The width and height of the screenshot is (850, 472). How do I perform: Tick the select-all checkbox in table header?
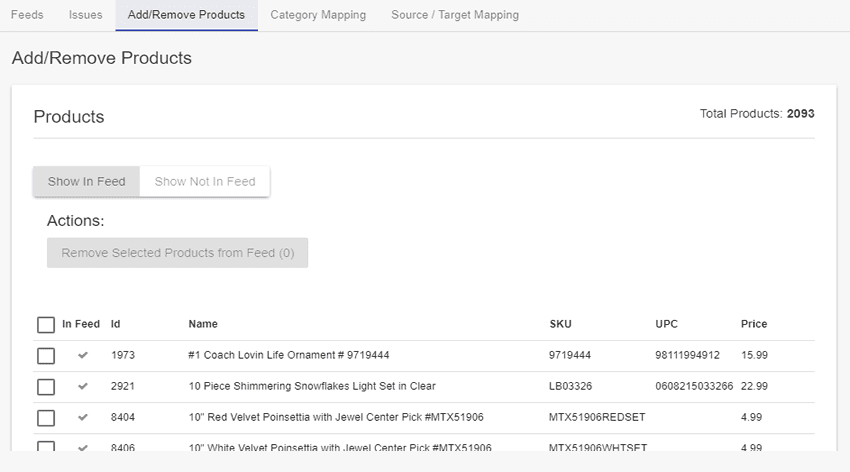(46, 325)
